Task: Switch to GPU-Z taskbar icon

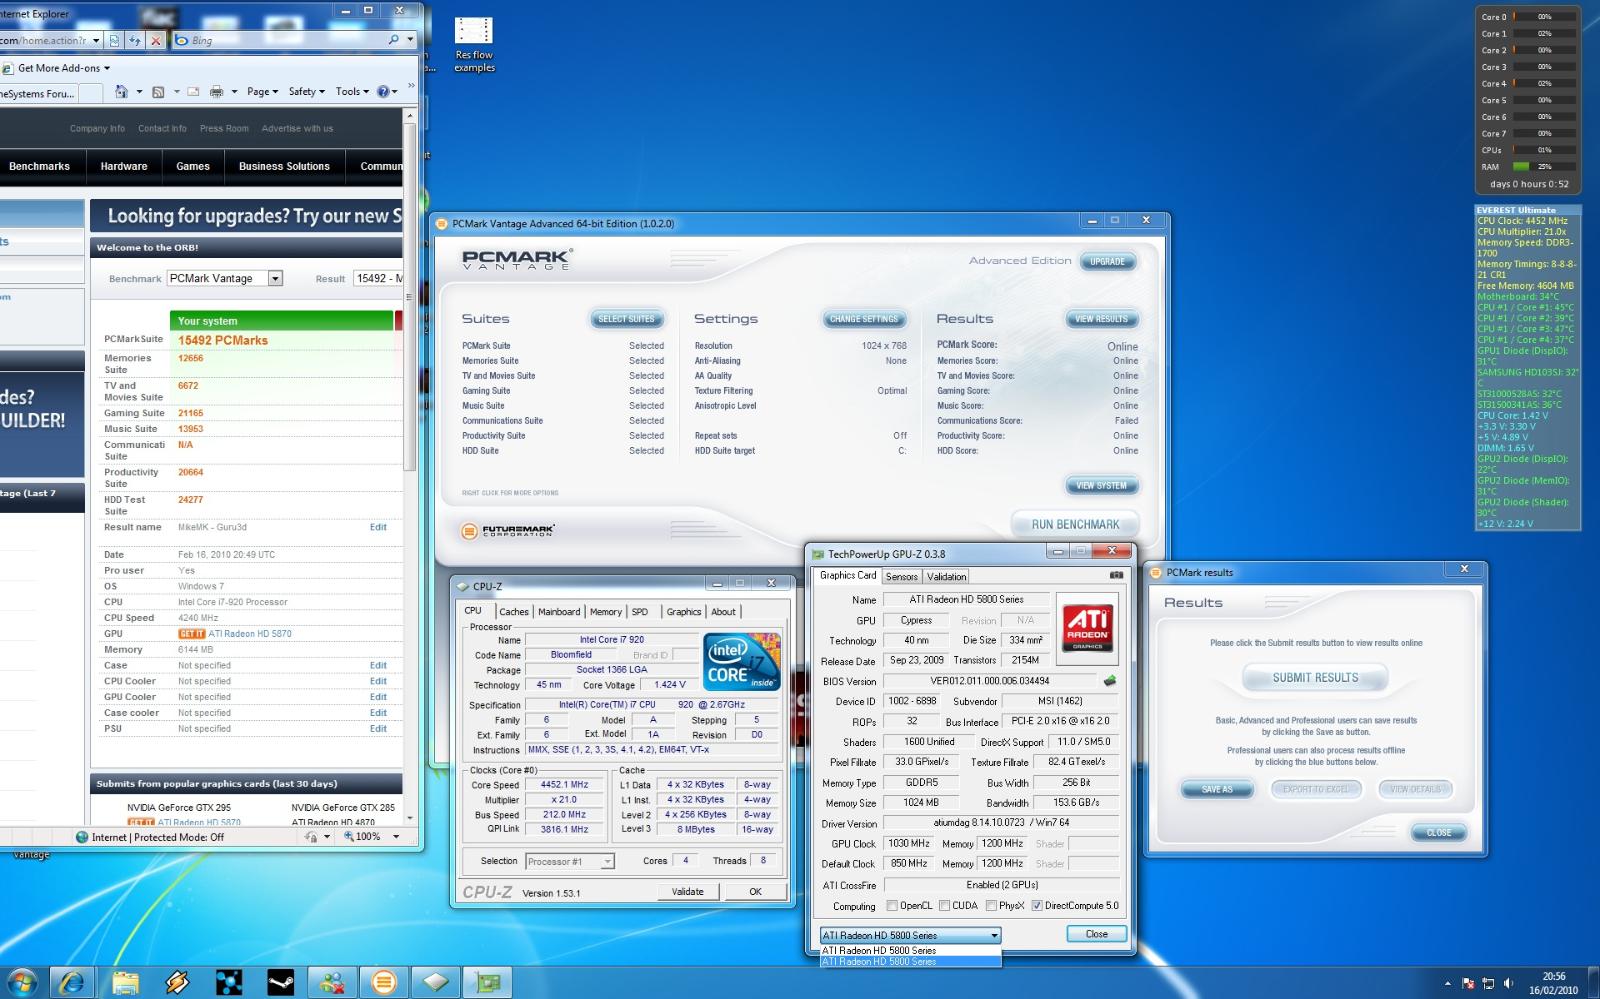Action: coord(488,982)
